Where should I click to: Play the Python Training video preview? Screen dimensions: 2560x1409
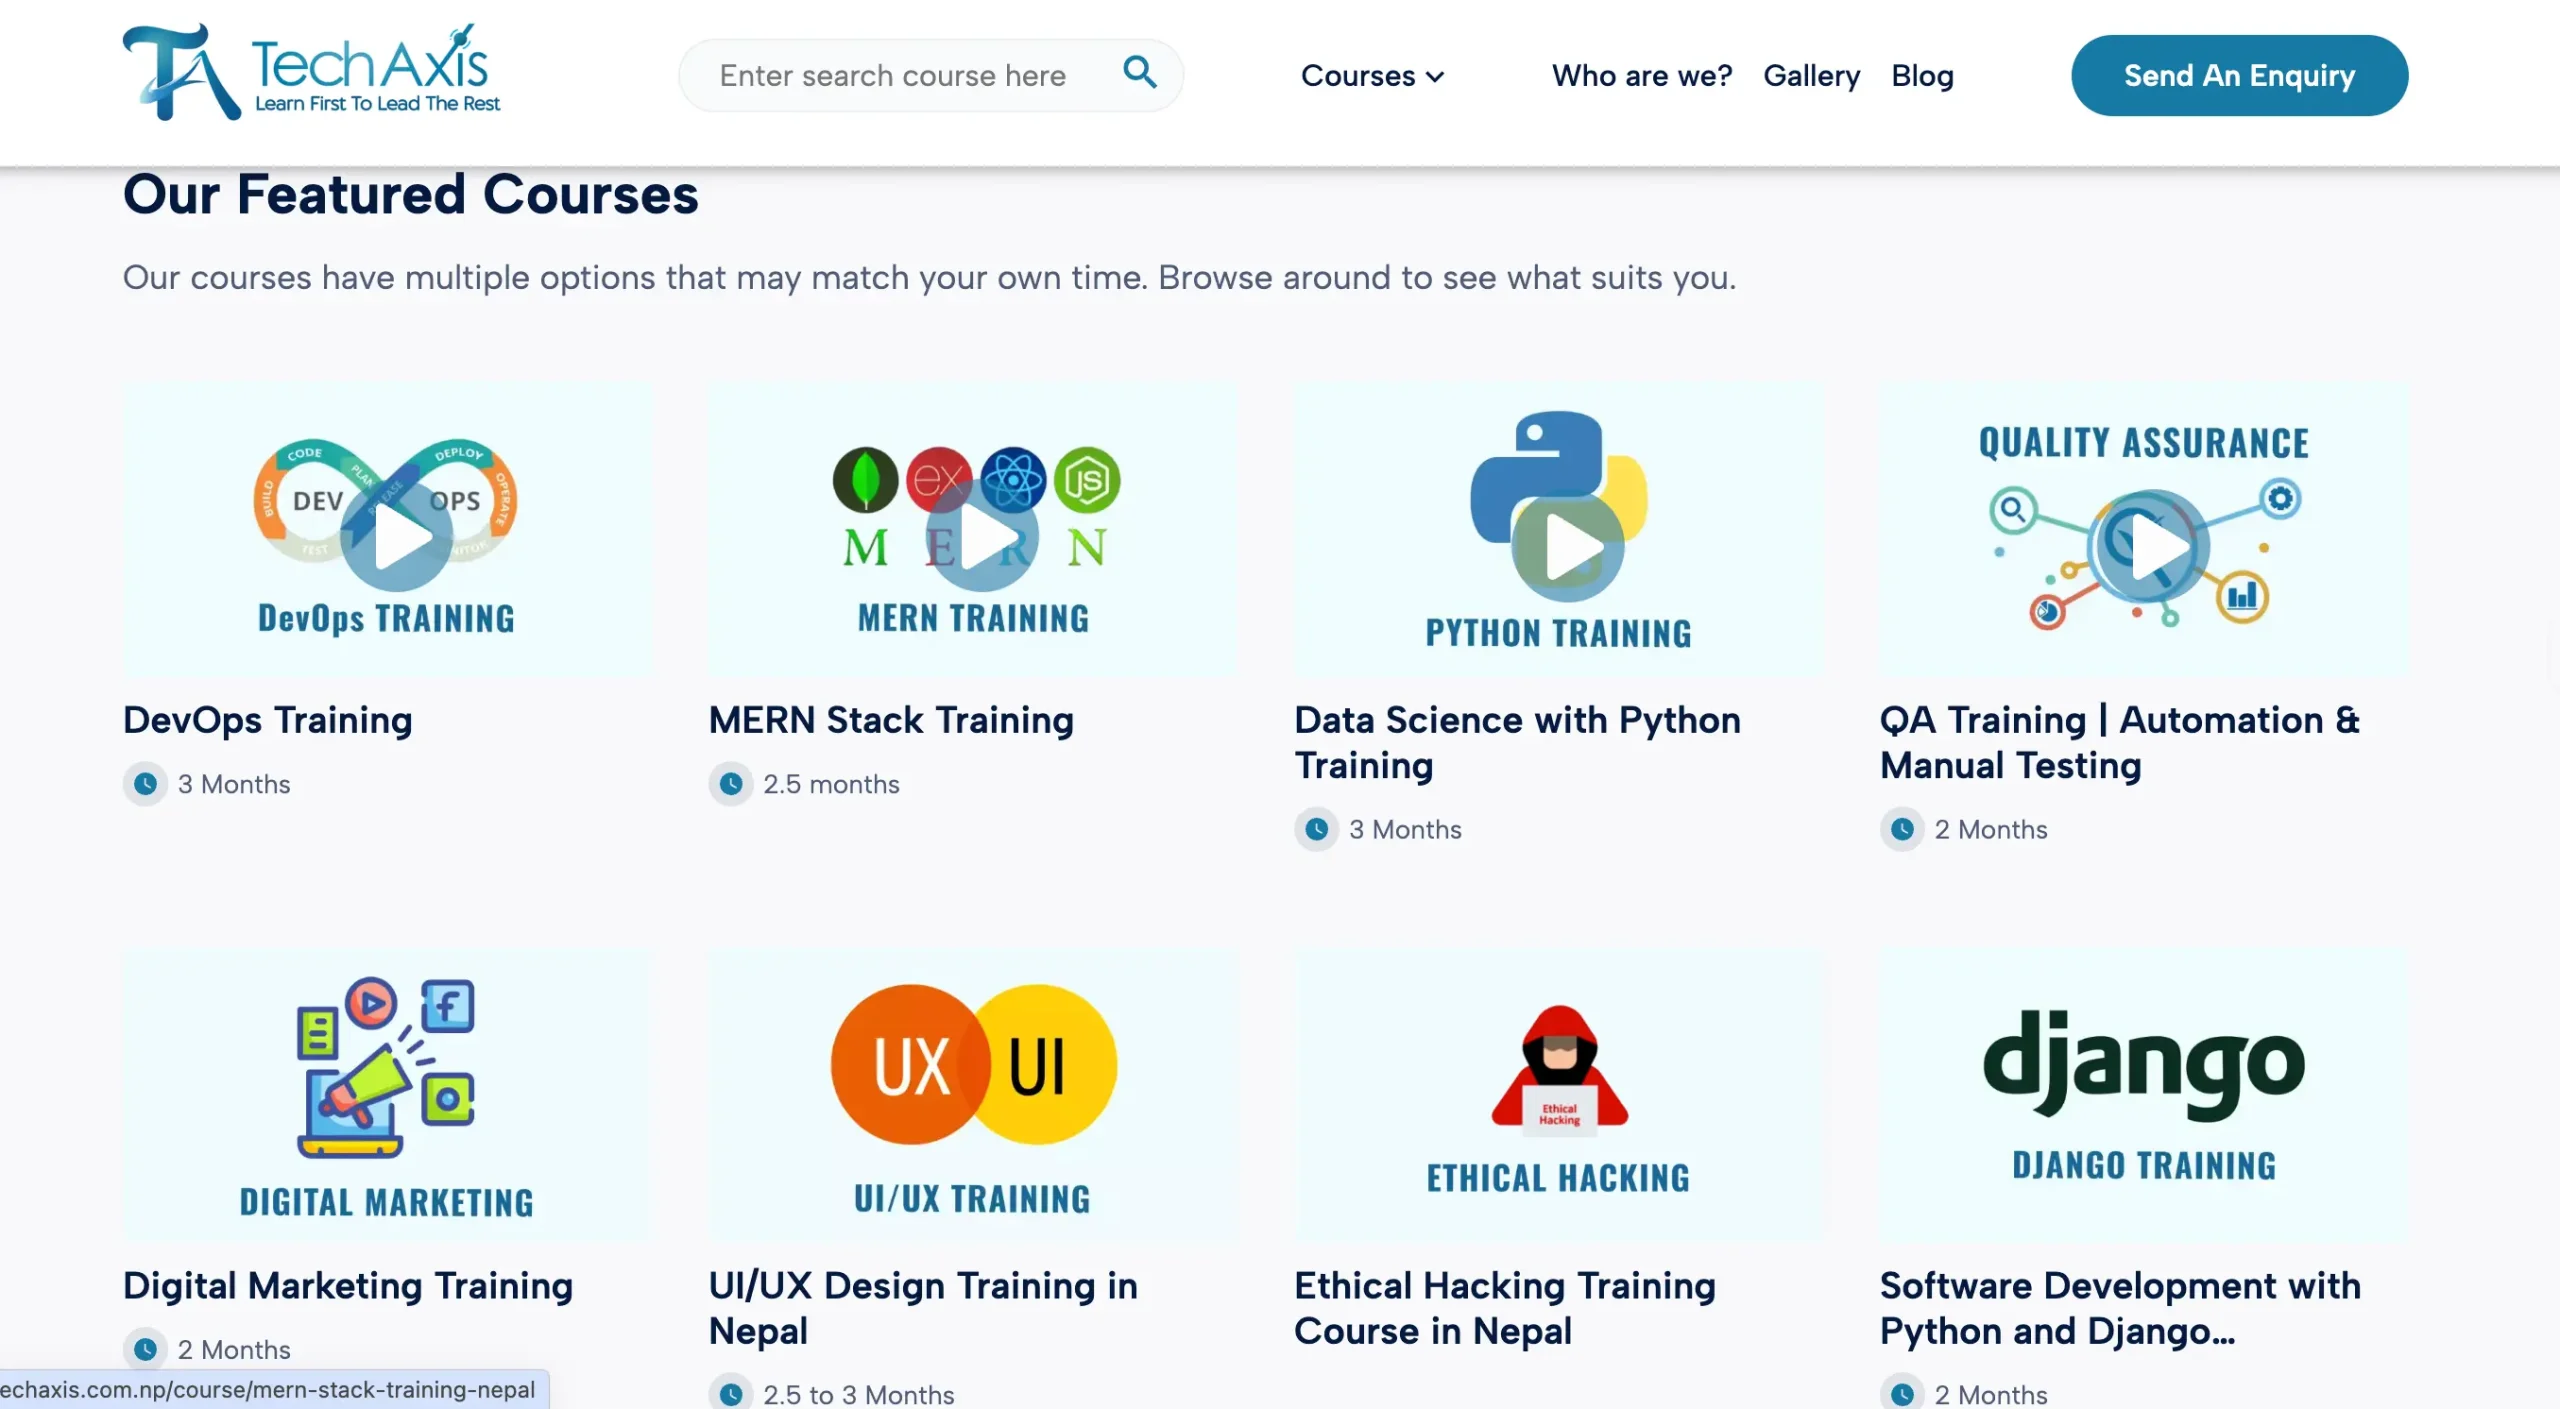click(1568, 546)
